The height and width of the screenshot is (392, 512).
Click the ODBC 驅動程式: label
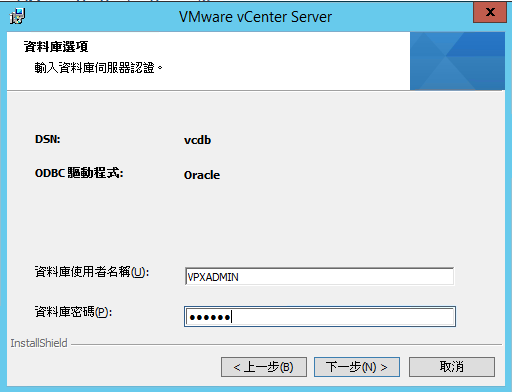(x=79, y=173)
